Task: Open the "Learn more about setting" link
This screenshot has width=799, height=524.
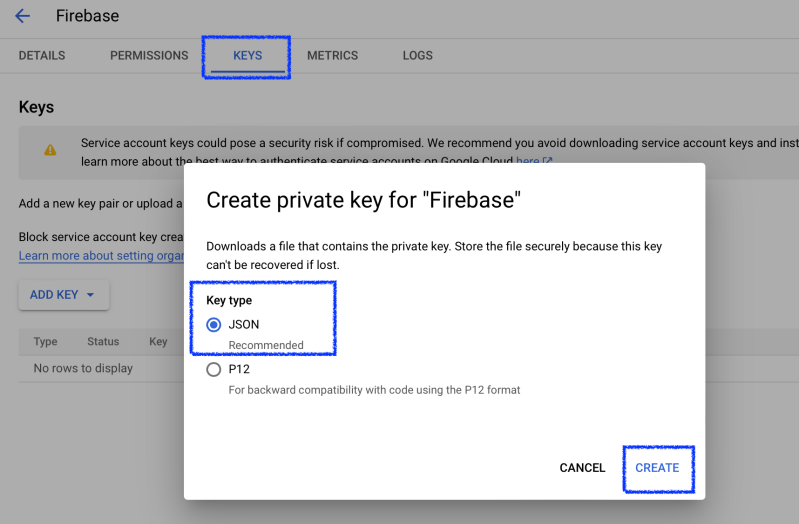Action: click(100, 256)
